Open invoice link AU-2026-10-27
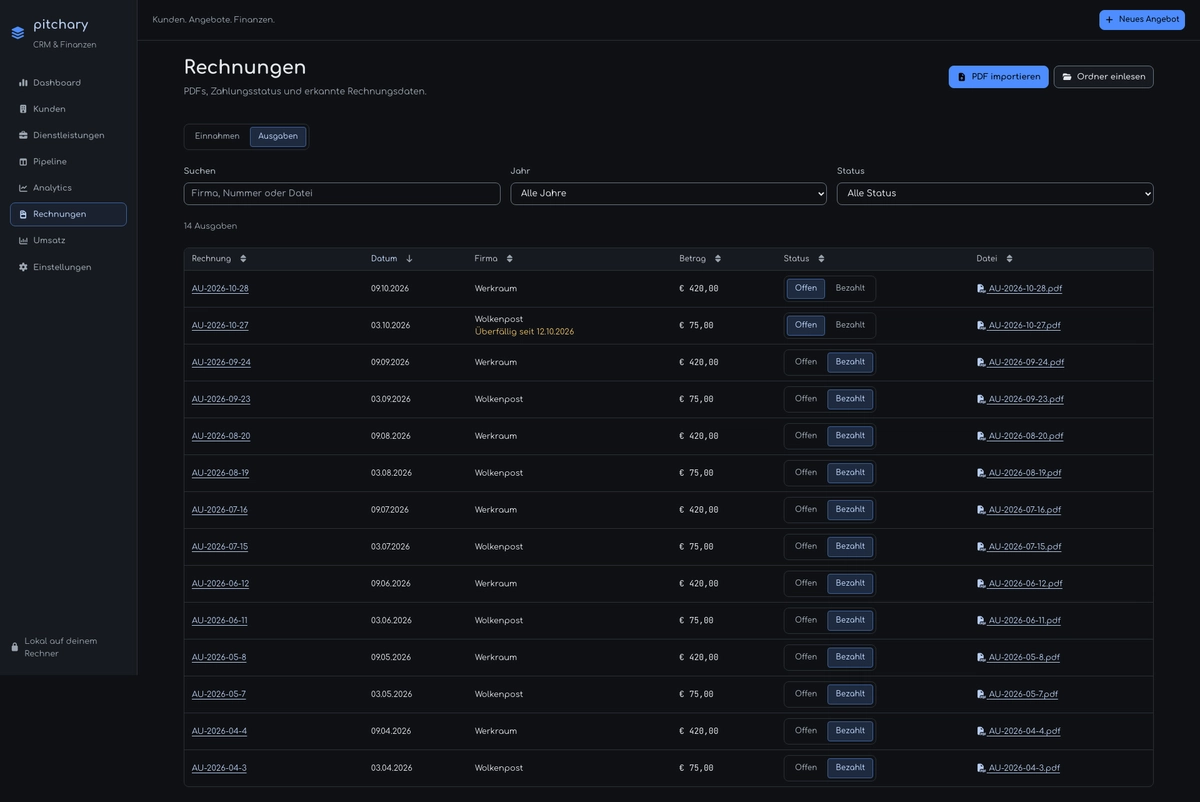Image resolution: width=1200 pixels, height=802 pixels. point(220,326)
